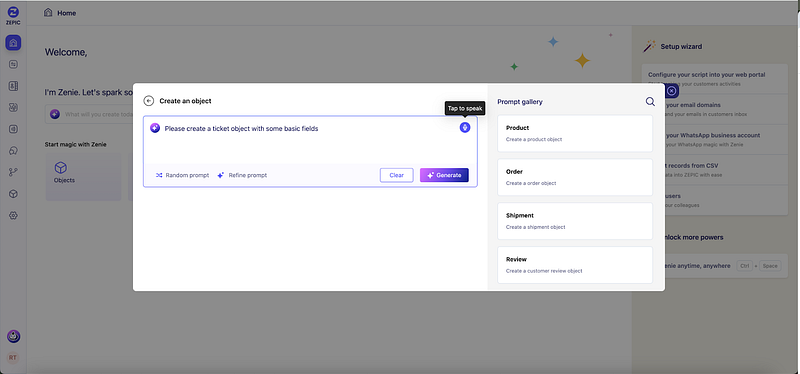This screenshot has width=800, height=374.
Task: Clear the prompt text
Action: pos(396,175)
